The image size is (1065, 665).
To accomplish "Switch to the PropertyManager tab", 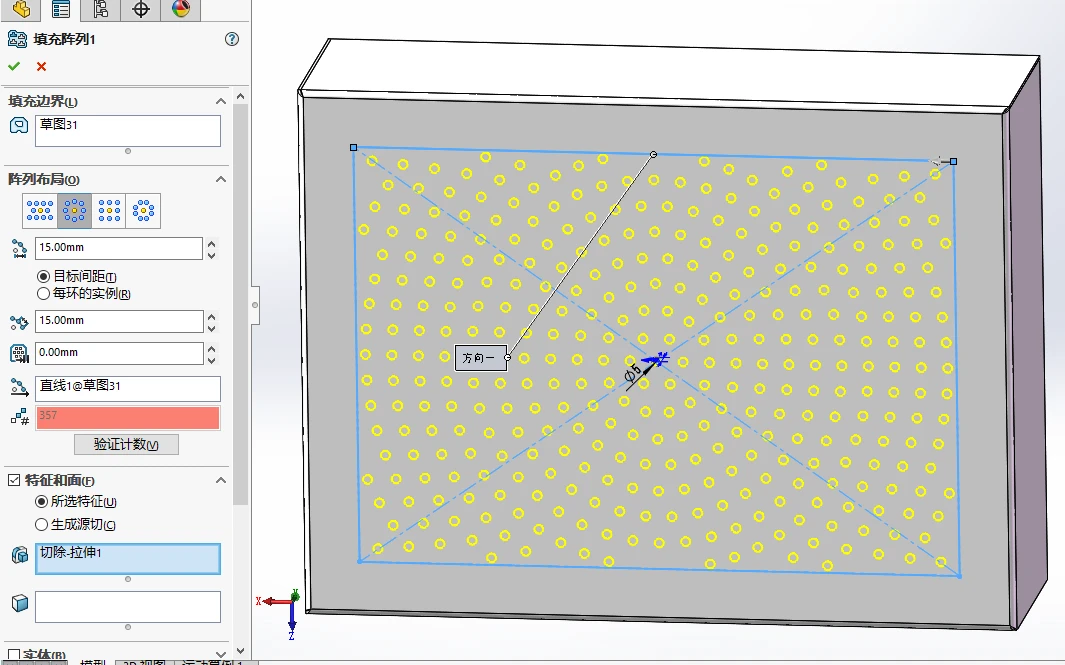I will 60,9.
